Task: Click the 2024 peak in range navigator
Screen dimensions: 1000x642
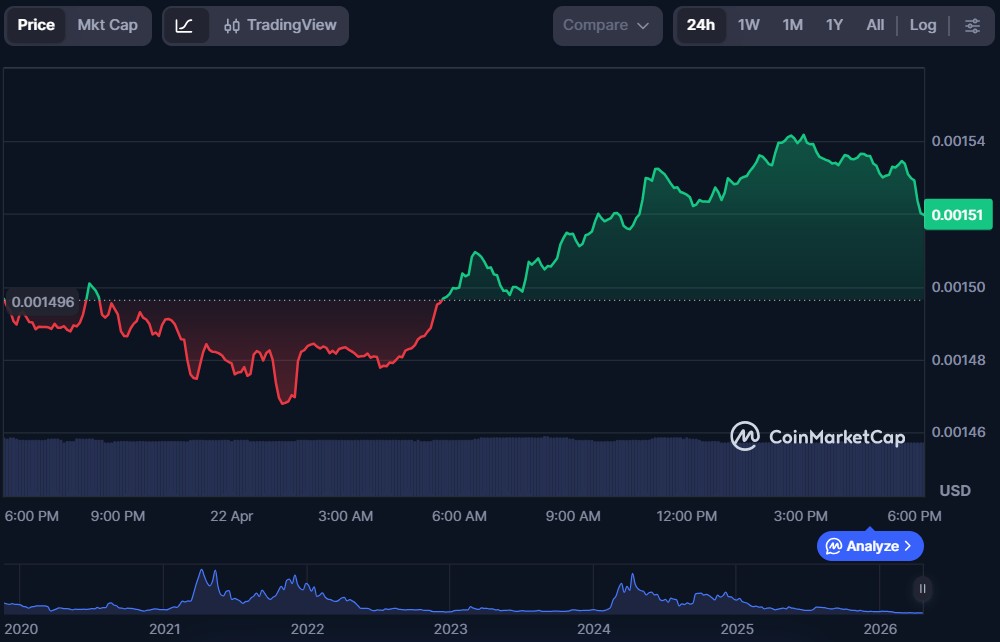Action: pos(631,579)
